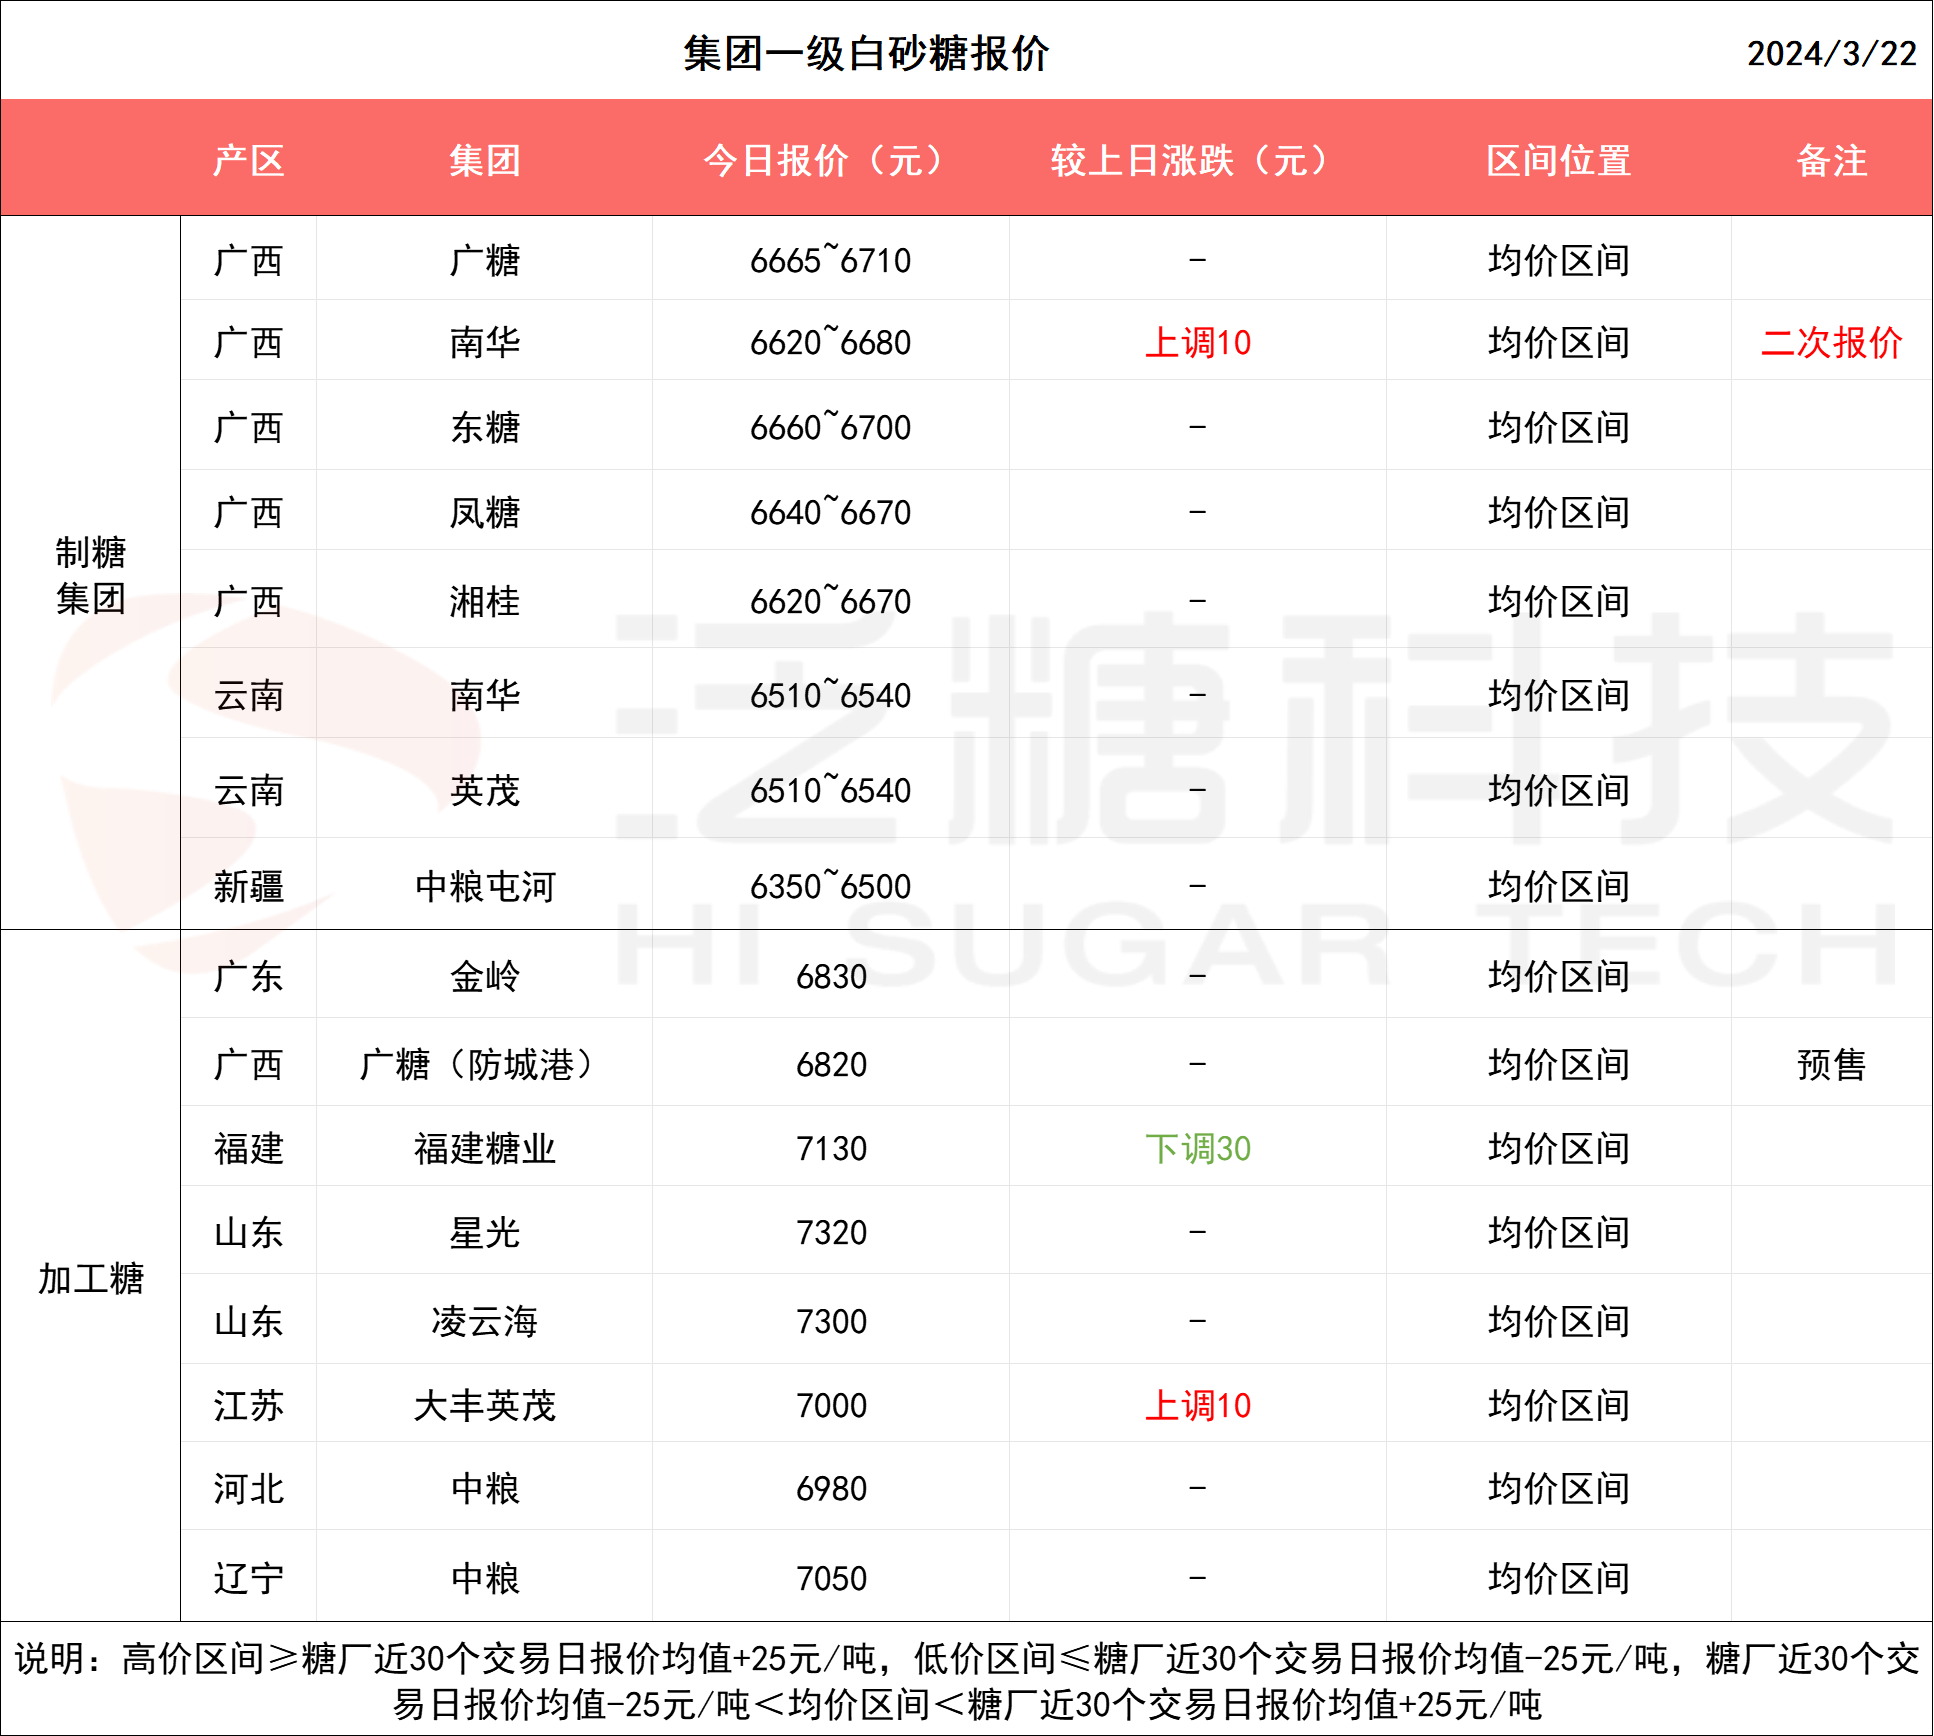Click the red 二次报价 note
The height and width of the screenshot is (1736, 1934).
point(1832,342)
